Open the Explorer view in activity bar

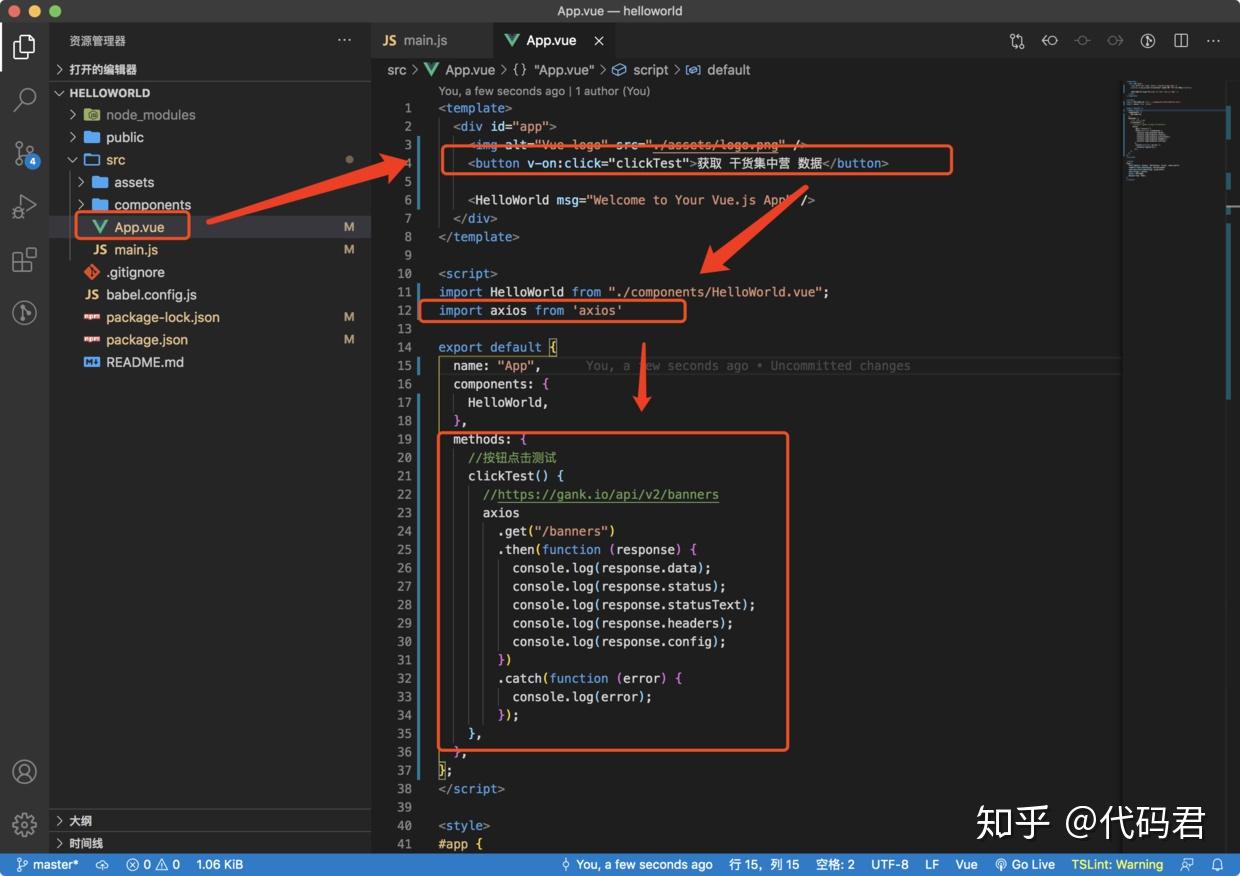(x=24, y=46)
